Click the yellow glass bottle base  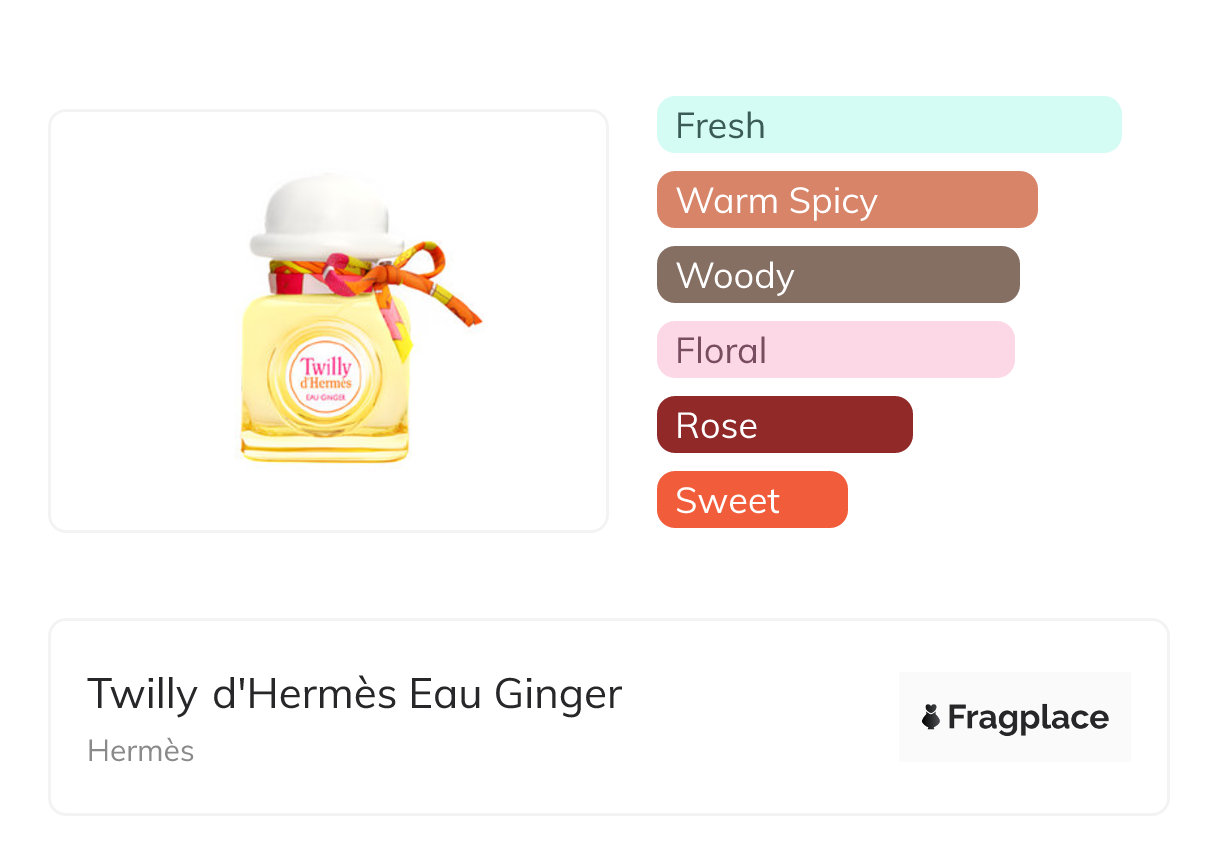325,447
